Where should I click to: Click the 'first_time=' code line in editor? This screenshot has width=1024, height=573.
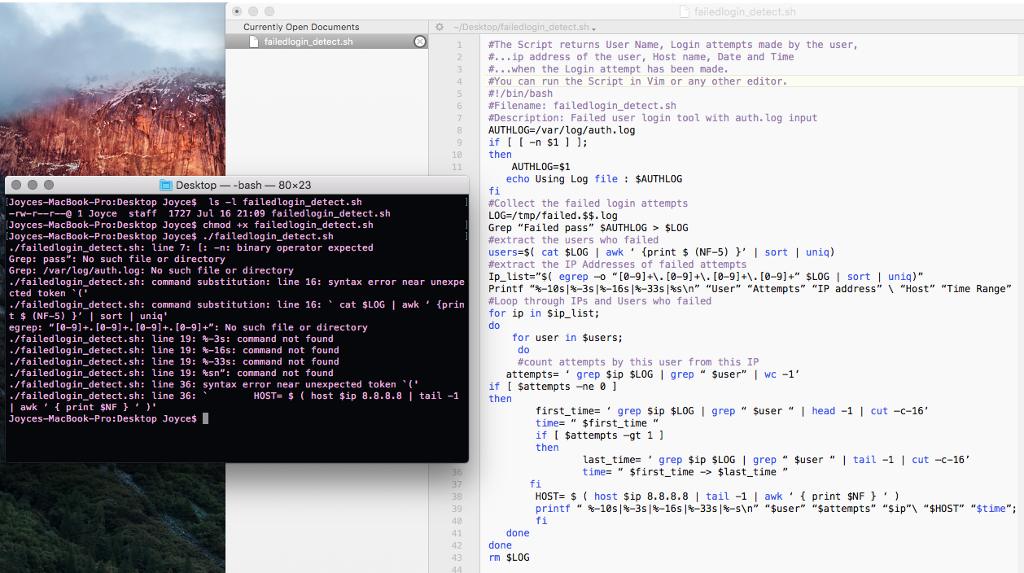[731, 411]
